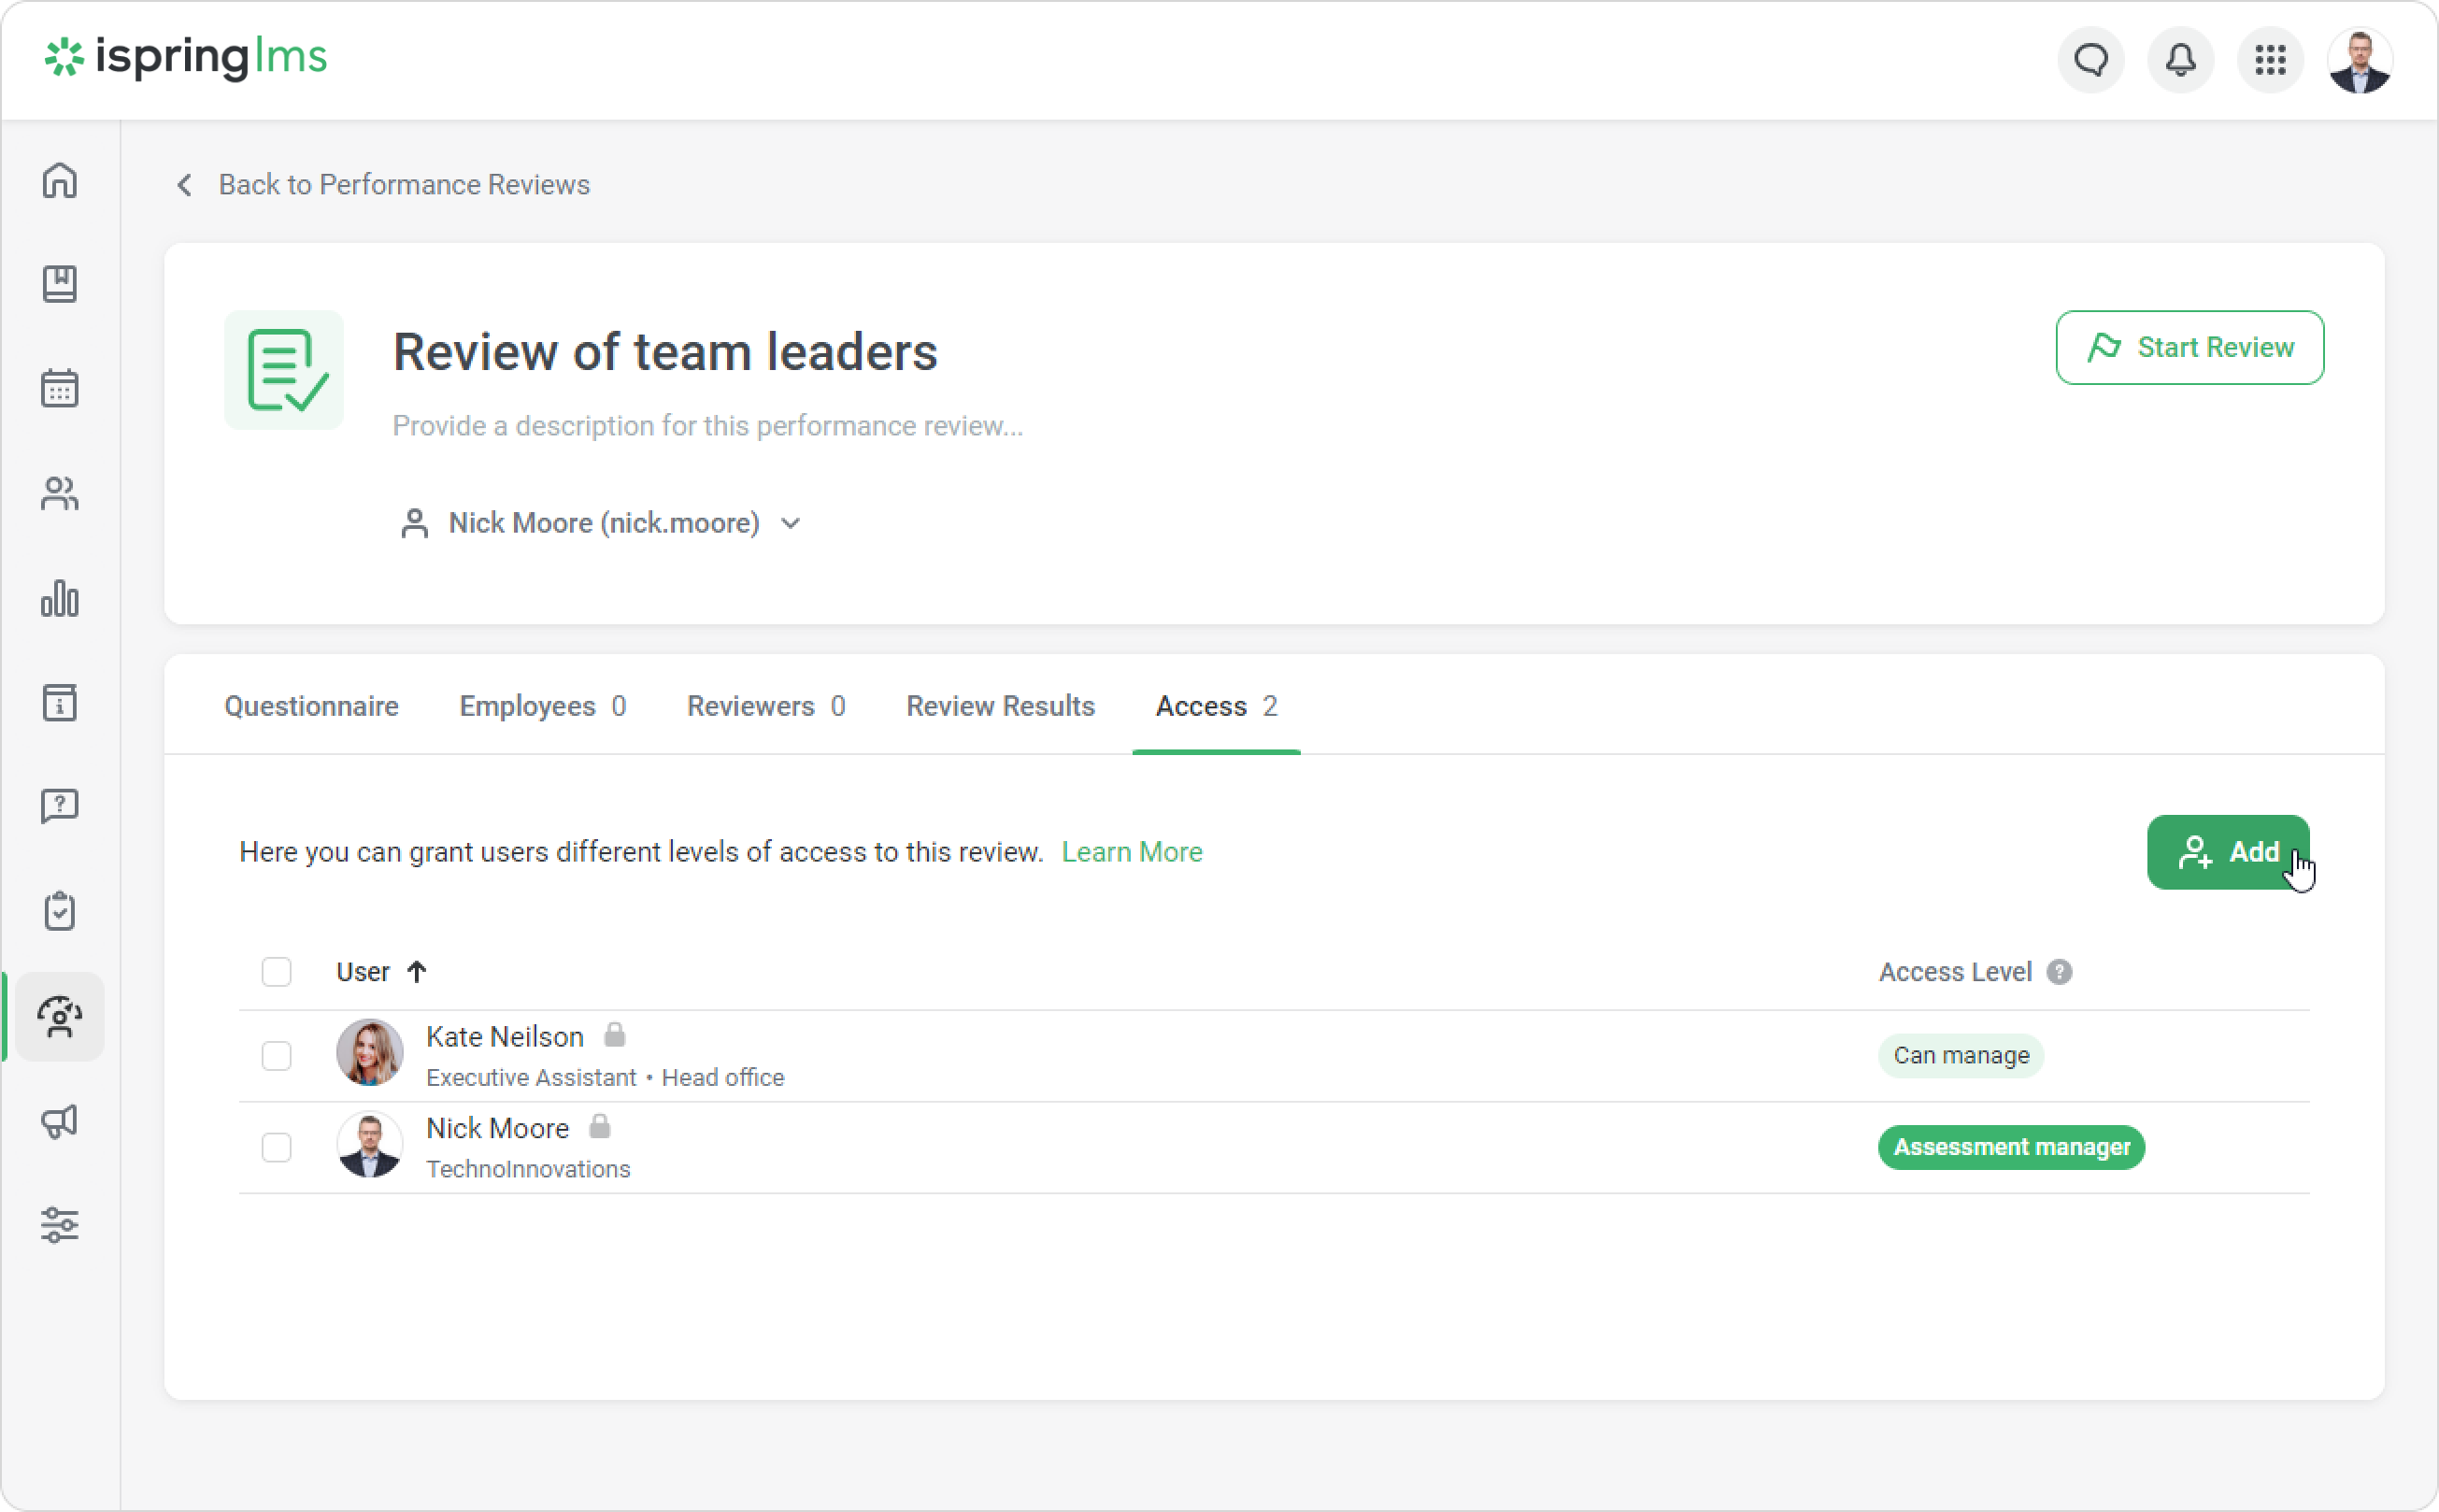The height and width of the screenshot is (1512, 2439).
Task: Switch to the Review Results tab
Action: (x=1000, y=706)
